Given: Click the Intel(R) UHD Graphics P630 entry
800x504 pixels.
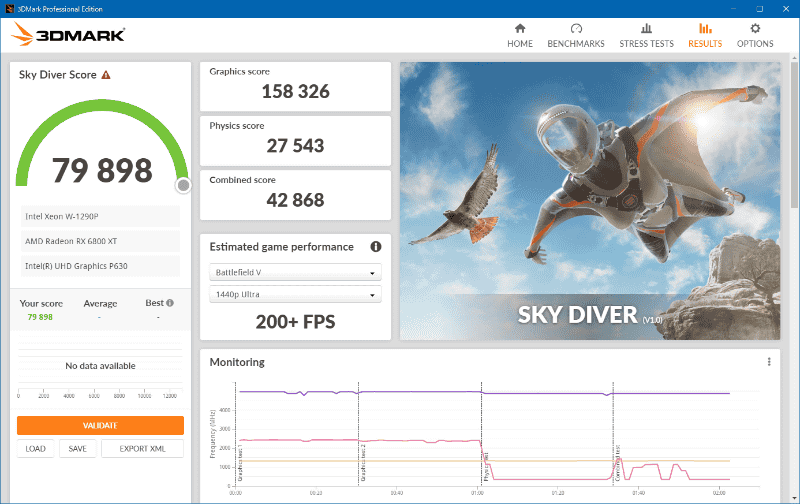Looking at the screenshot, I should tap(100, 266).
